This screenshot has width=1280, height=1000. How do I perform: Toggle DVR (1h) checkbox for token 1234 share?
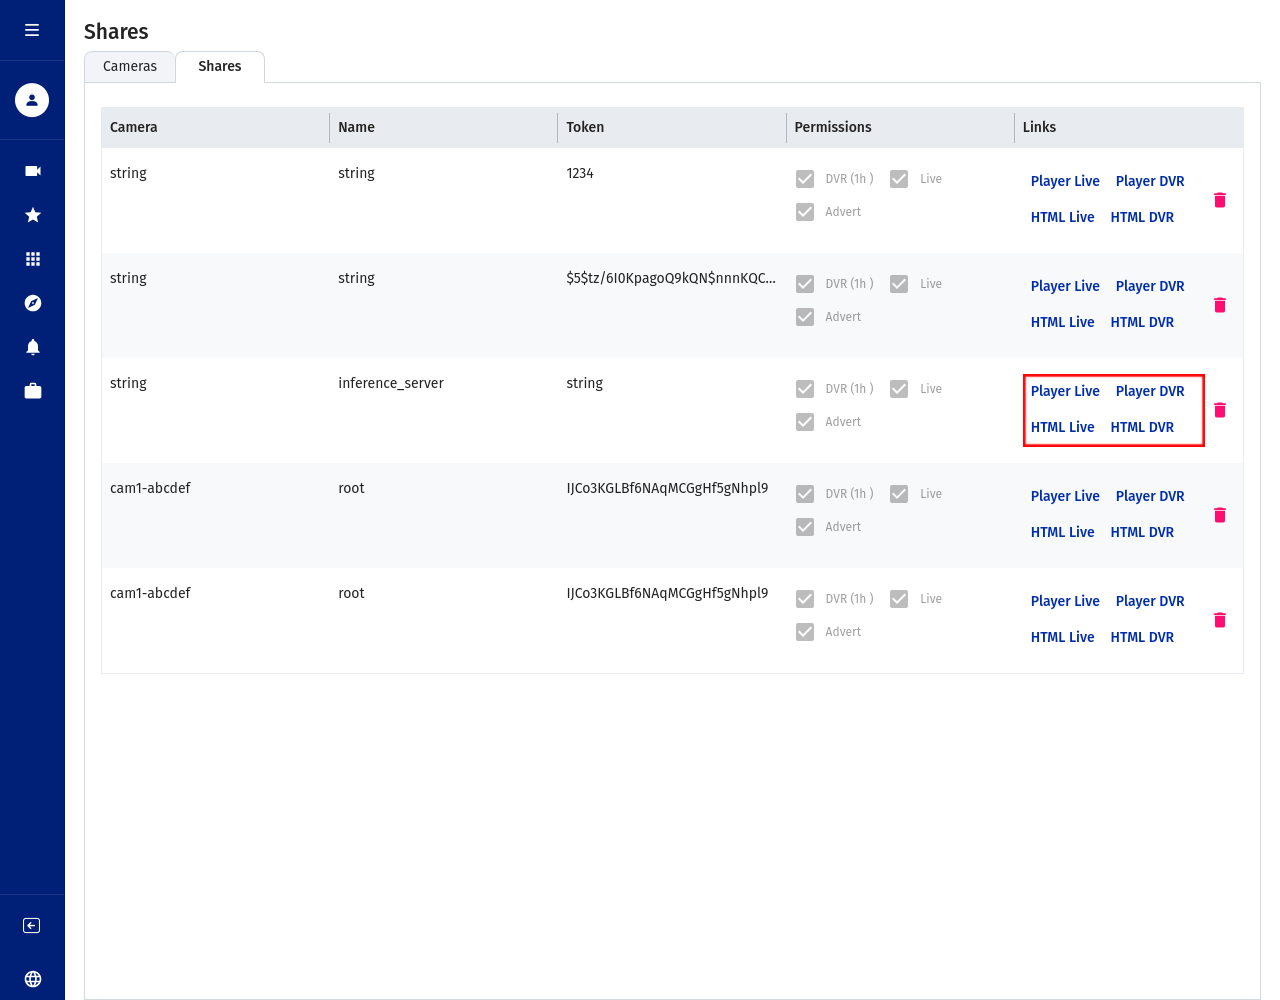pyautogui.click(x=805, y=179)
